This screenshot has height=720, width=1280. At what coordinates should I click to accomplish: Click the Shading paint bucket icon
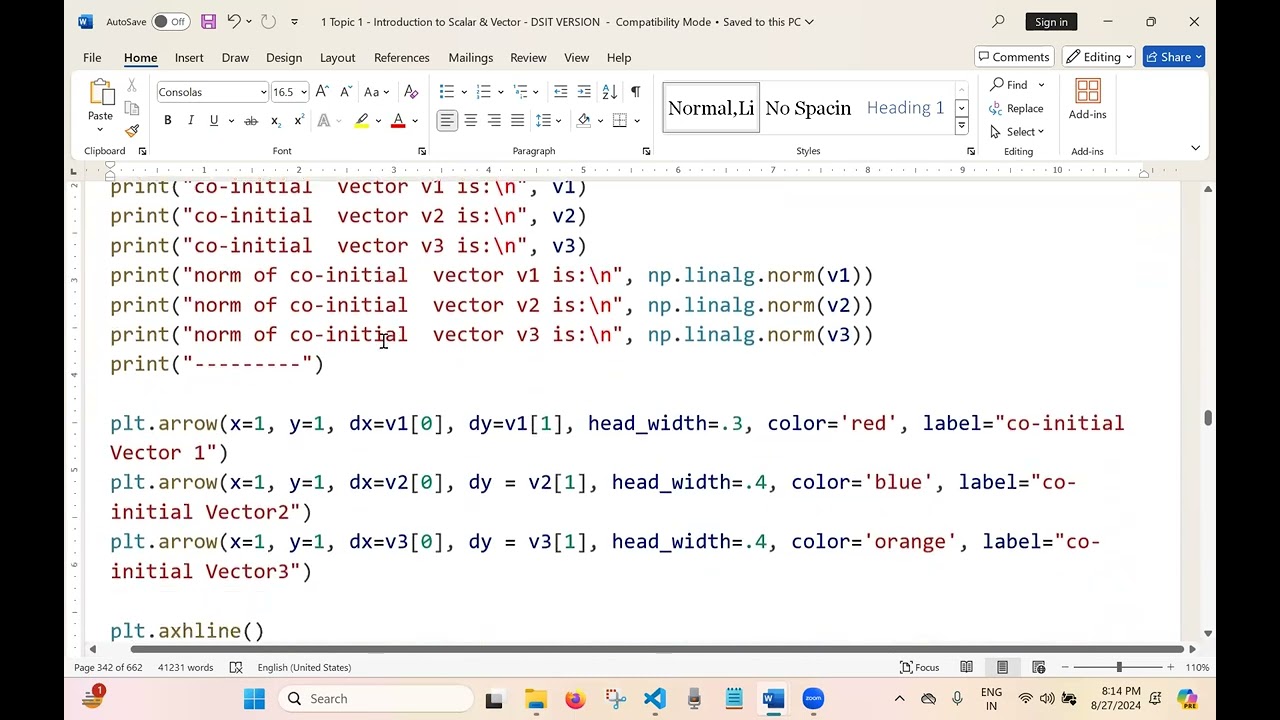(584, 121)
